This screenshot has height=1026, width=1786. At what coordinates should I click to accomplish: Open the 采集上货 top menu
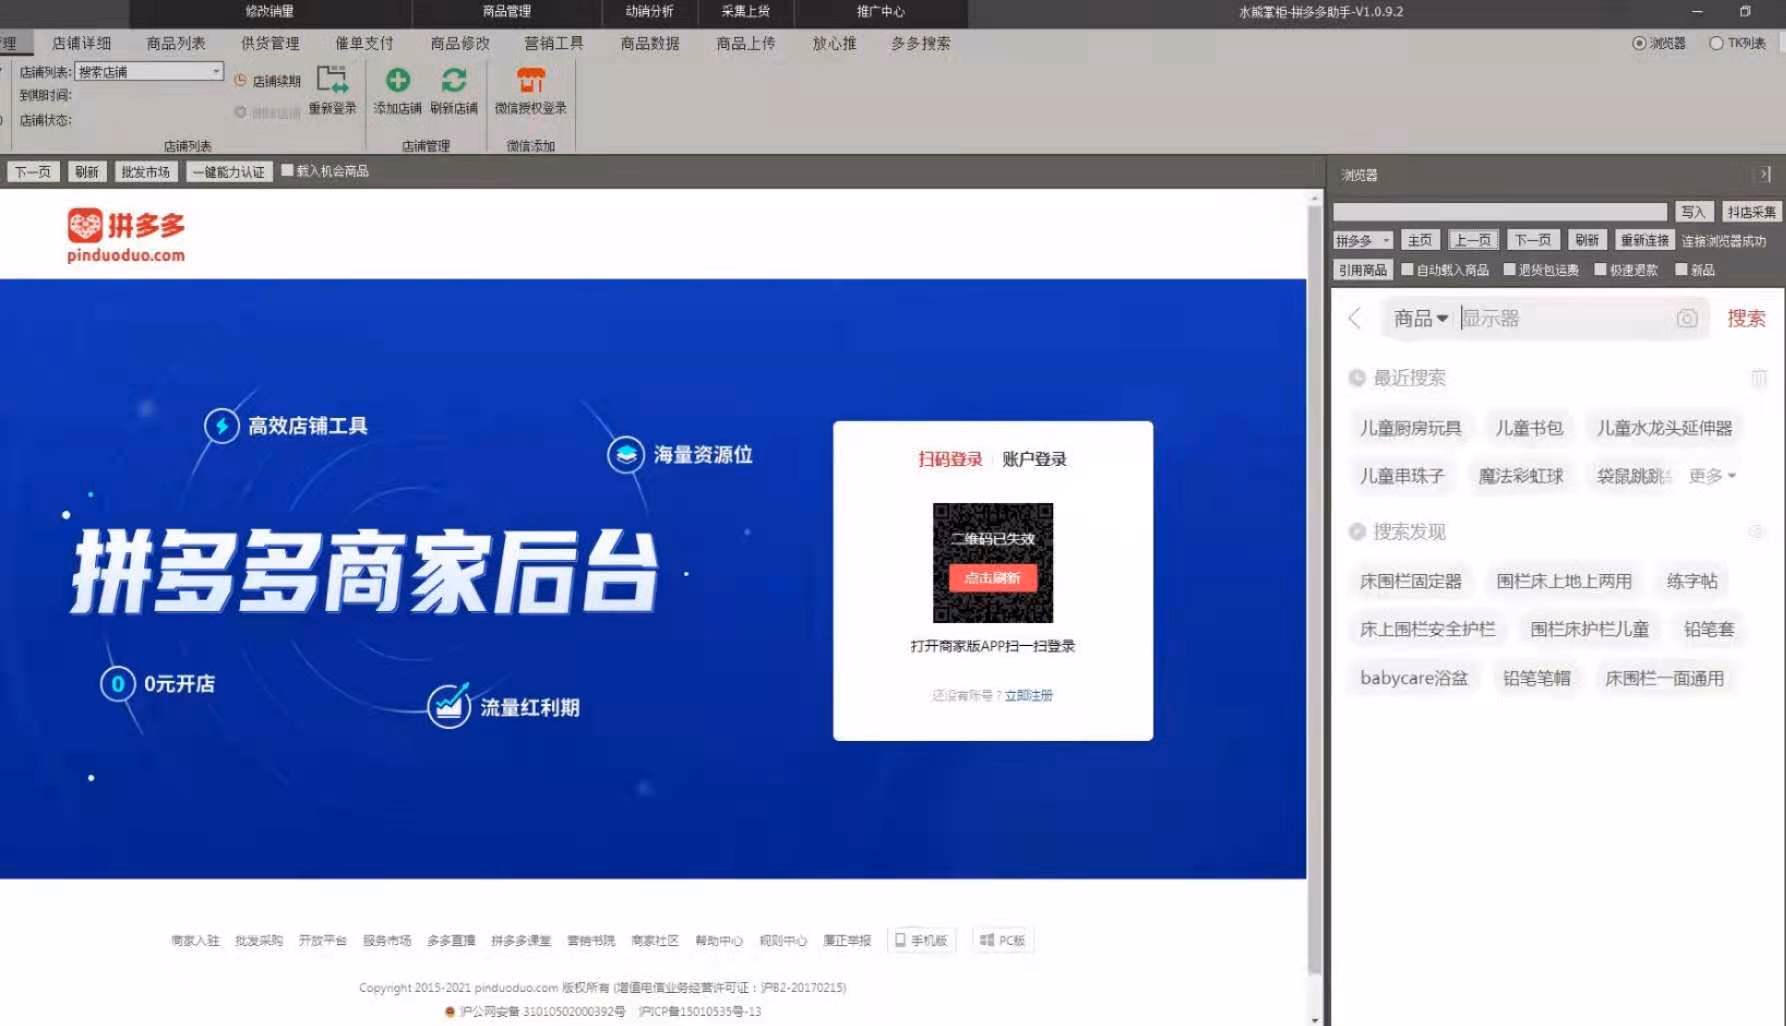(746, 12)
